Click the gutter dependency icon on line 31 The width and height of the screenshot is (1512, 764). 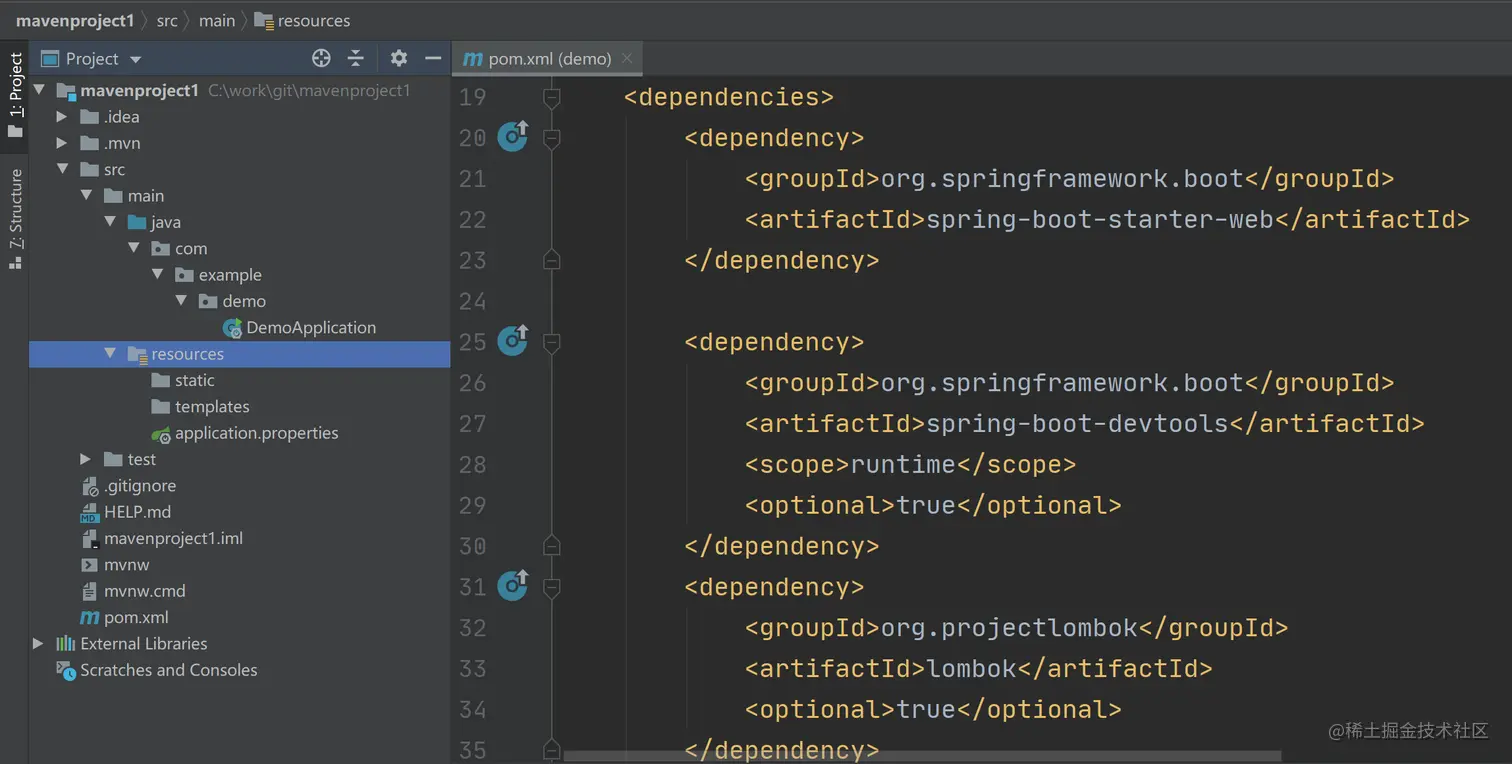tap(513, 585)
